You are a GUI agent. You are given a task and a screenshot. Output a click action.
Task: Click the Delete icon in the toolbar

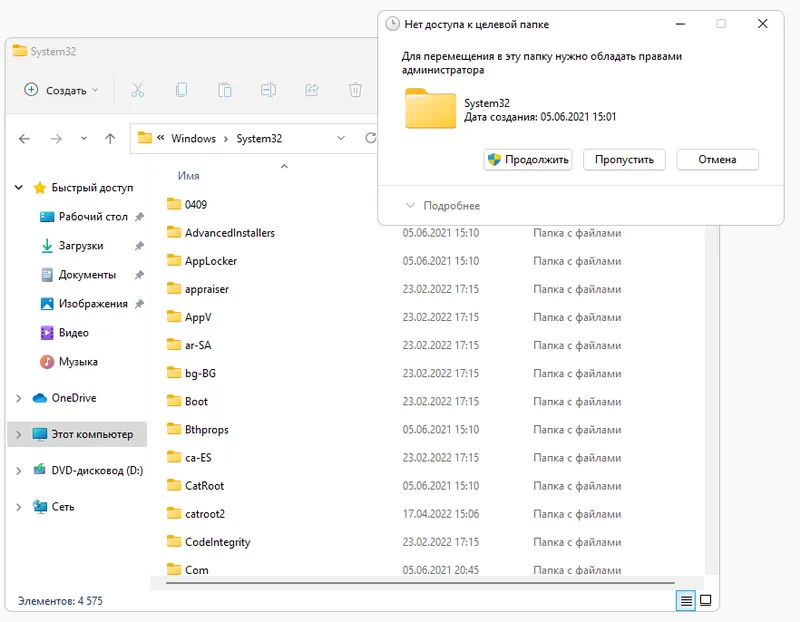(x=354, y=89)
